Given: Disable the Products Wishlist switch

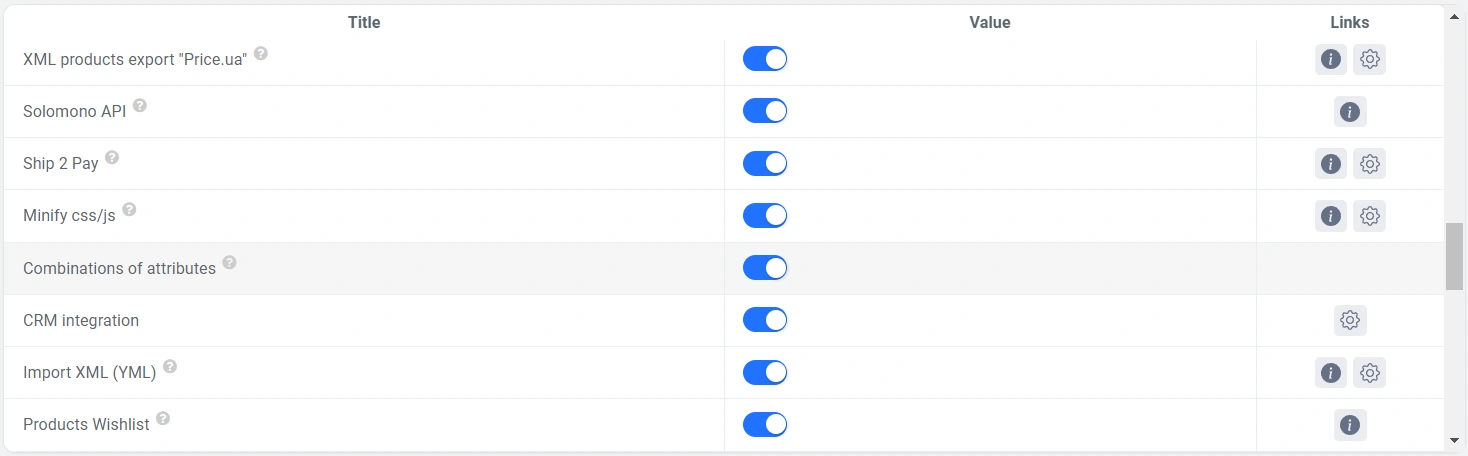Looking at the screenshot, I should point(765,425).
